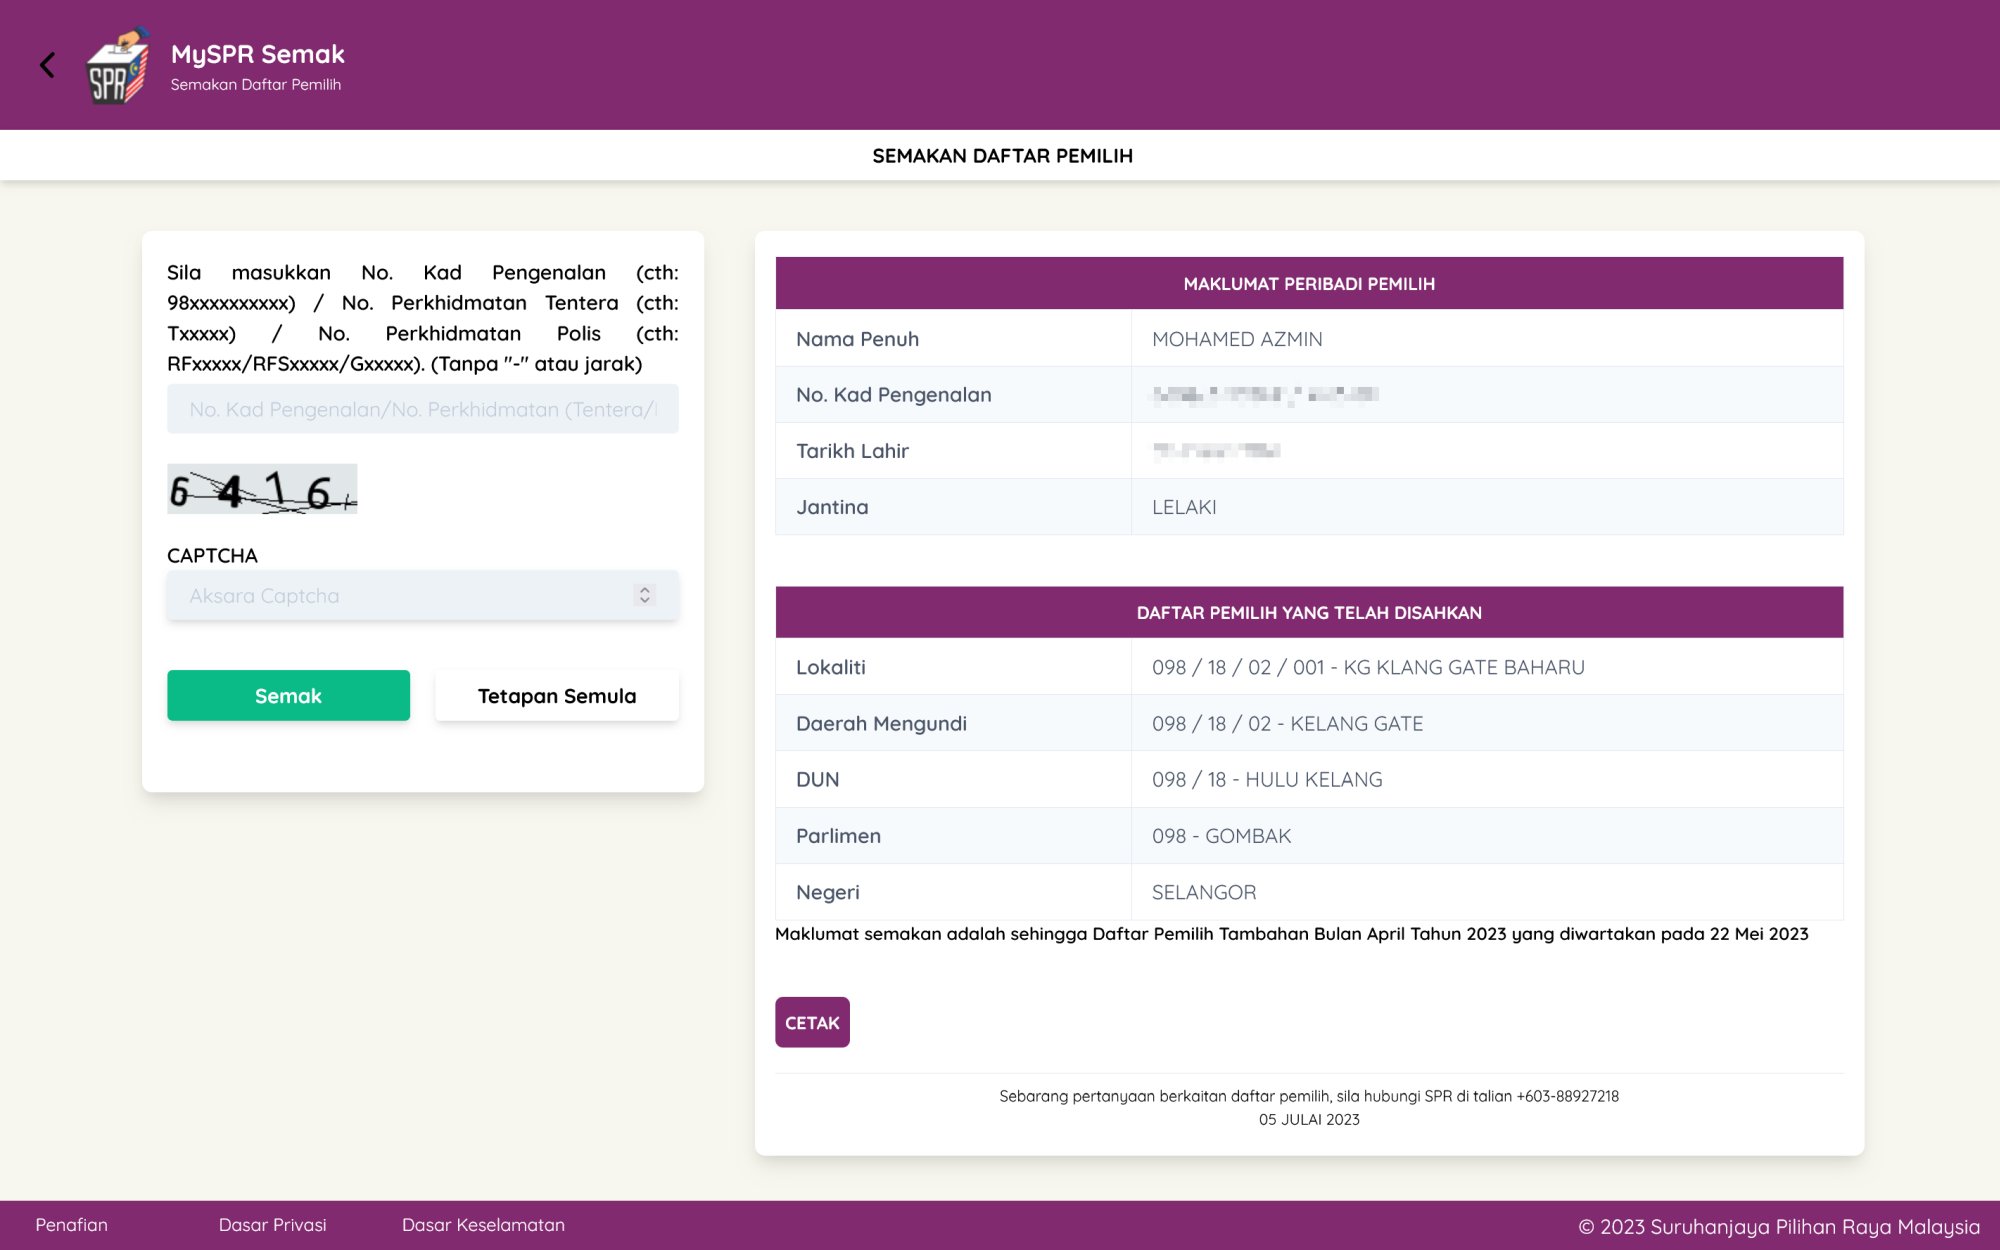This screenshot has width=2000, height=1250.
Task: Open the Penafian footer link
Action: pyautogui.click(x=71, y=1225)
